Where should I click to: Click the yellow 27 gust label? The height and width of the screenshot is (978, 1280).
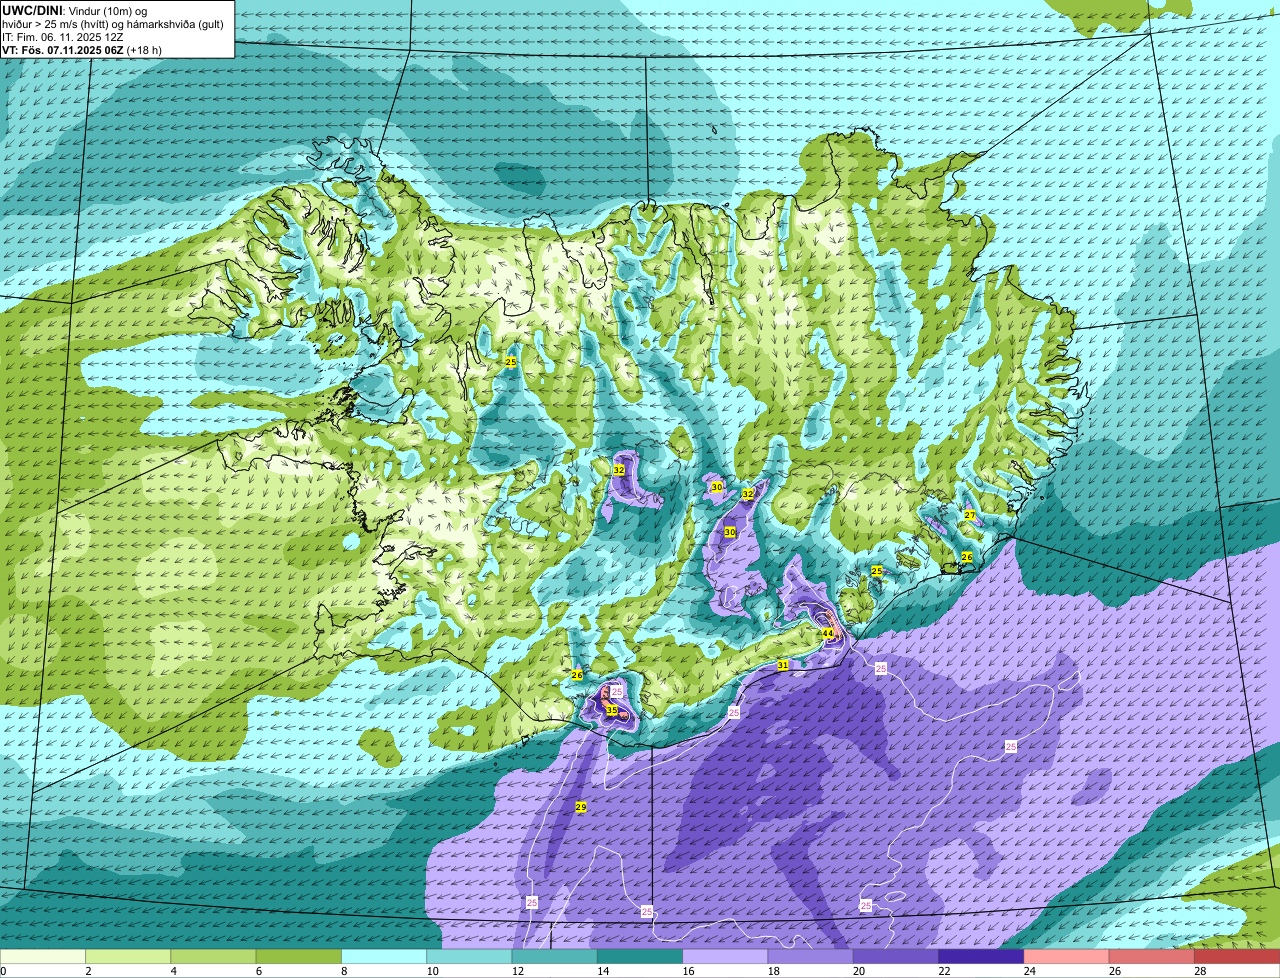point(970,515)
